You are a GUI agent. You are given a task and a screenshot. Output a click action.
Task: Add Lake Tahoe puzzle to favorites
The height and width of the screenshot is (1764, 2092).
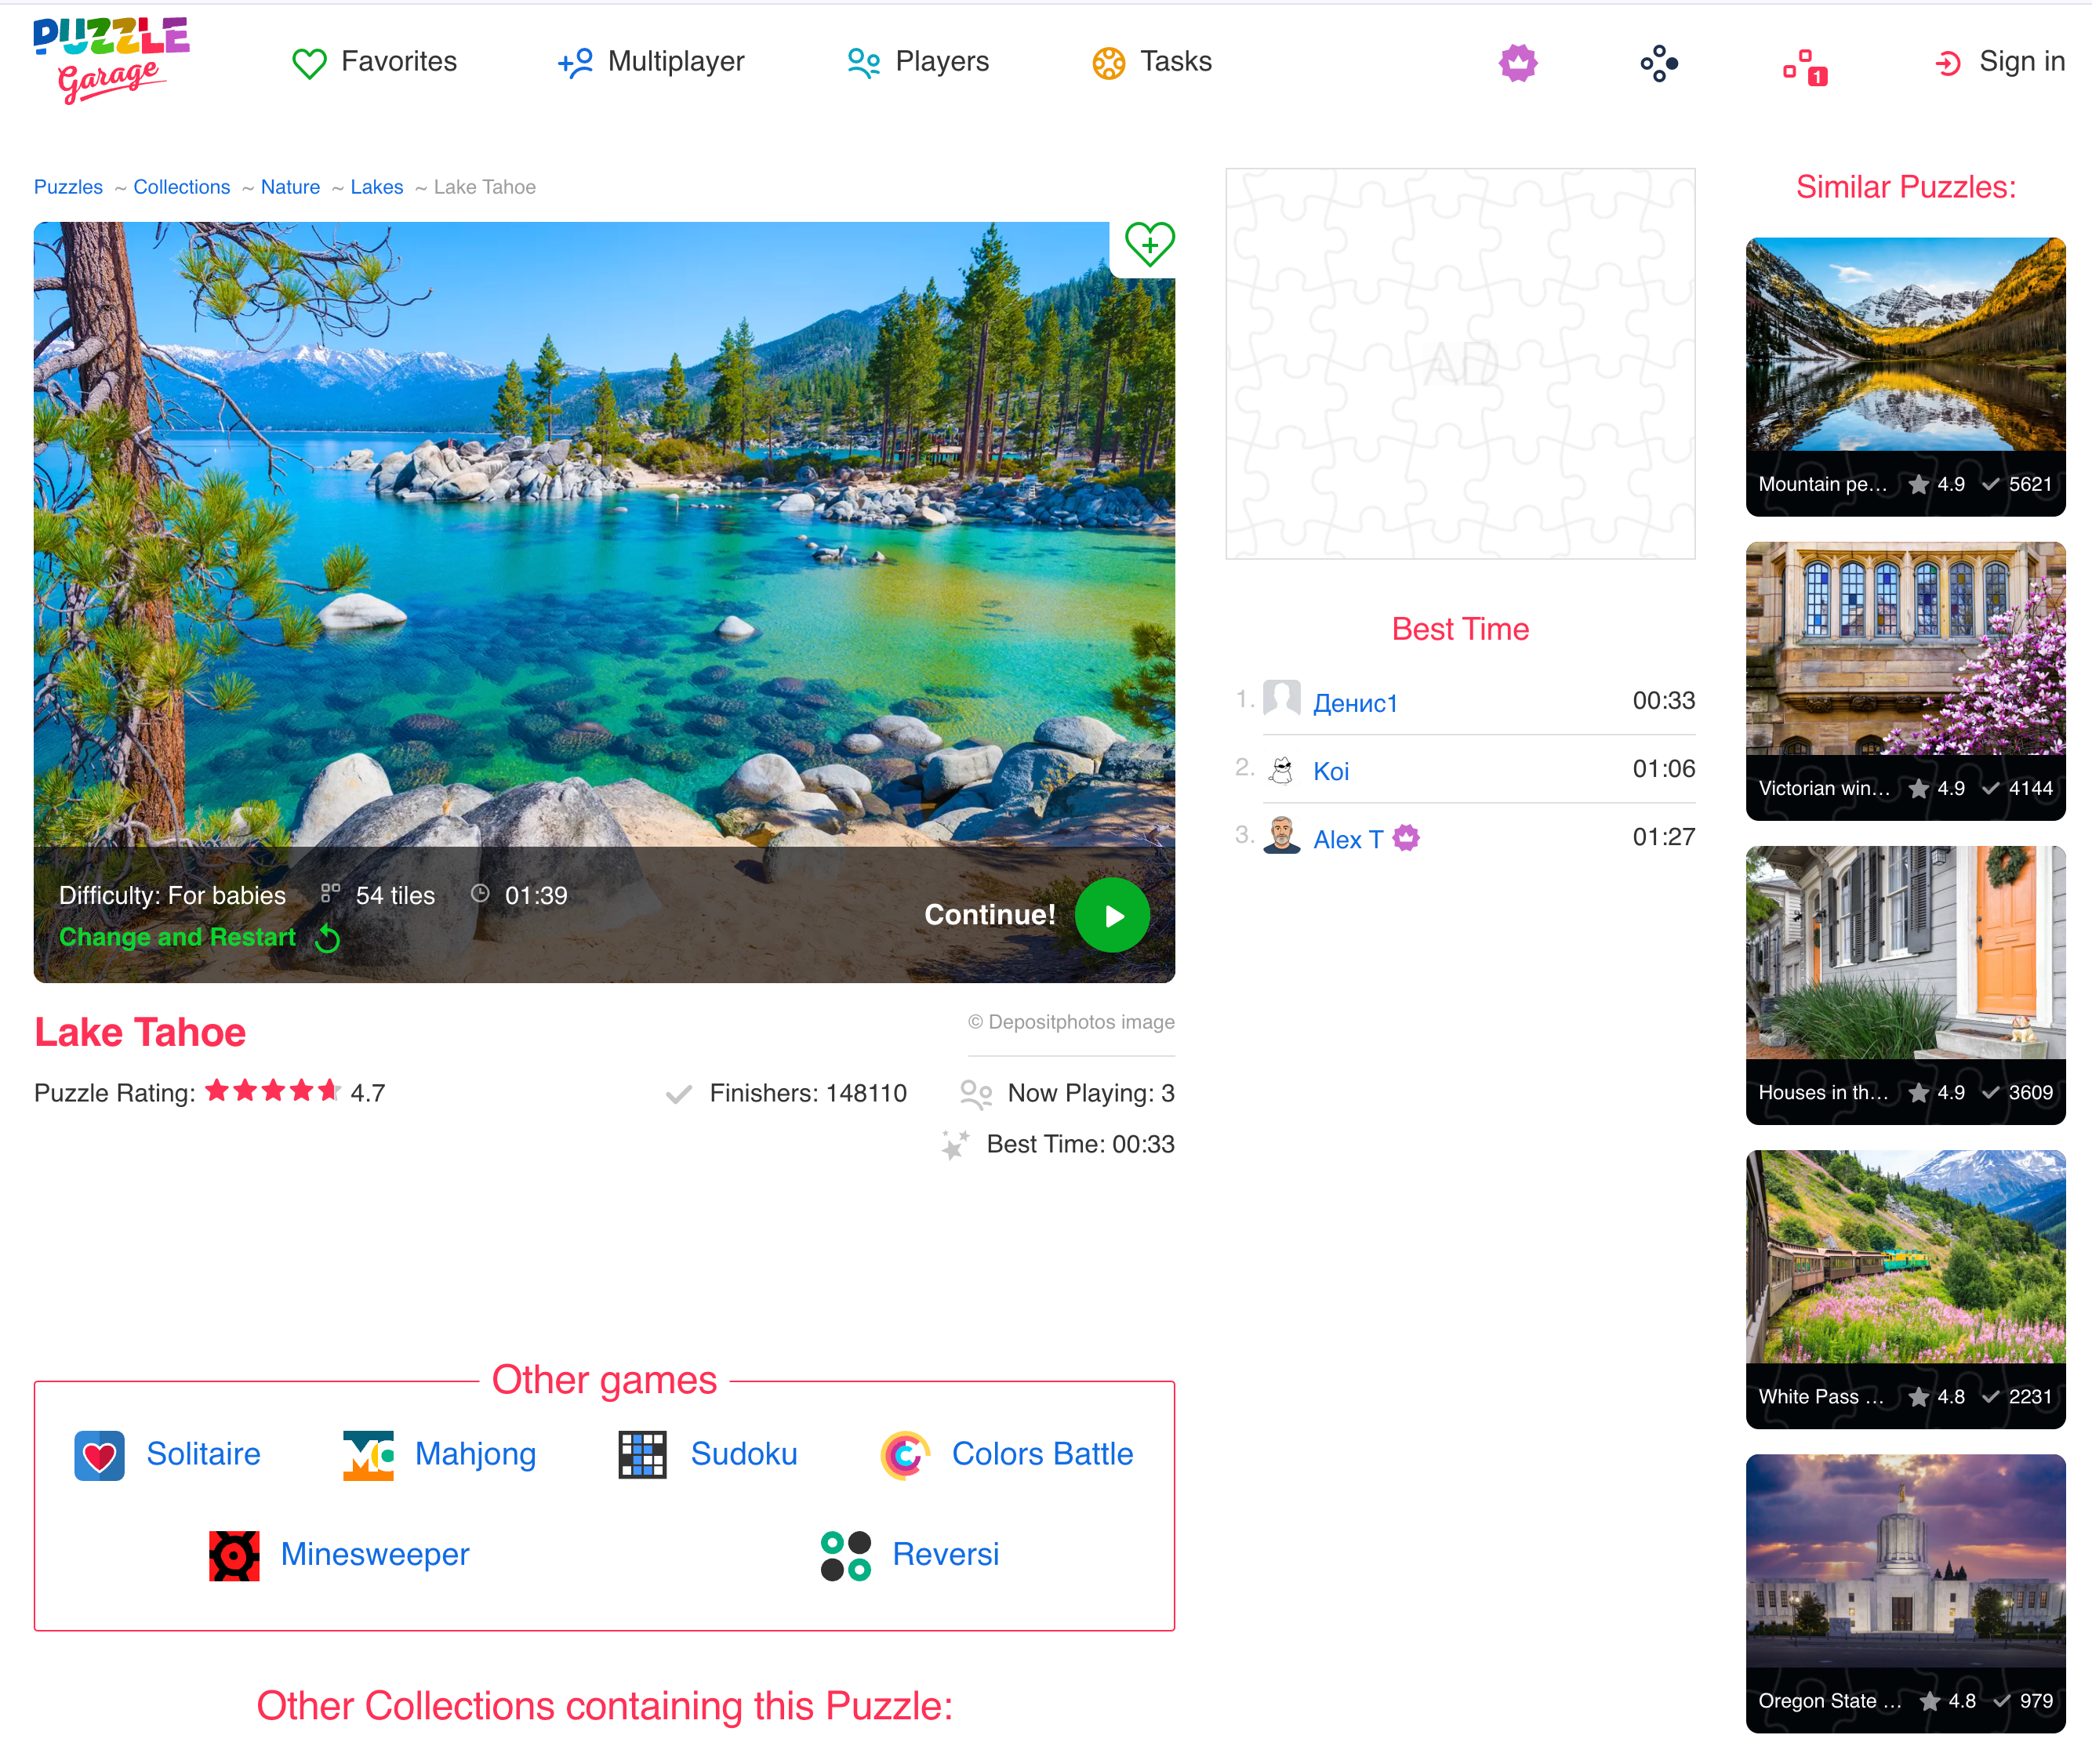(x=1149, y=244)
